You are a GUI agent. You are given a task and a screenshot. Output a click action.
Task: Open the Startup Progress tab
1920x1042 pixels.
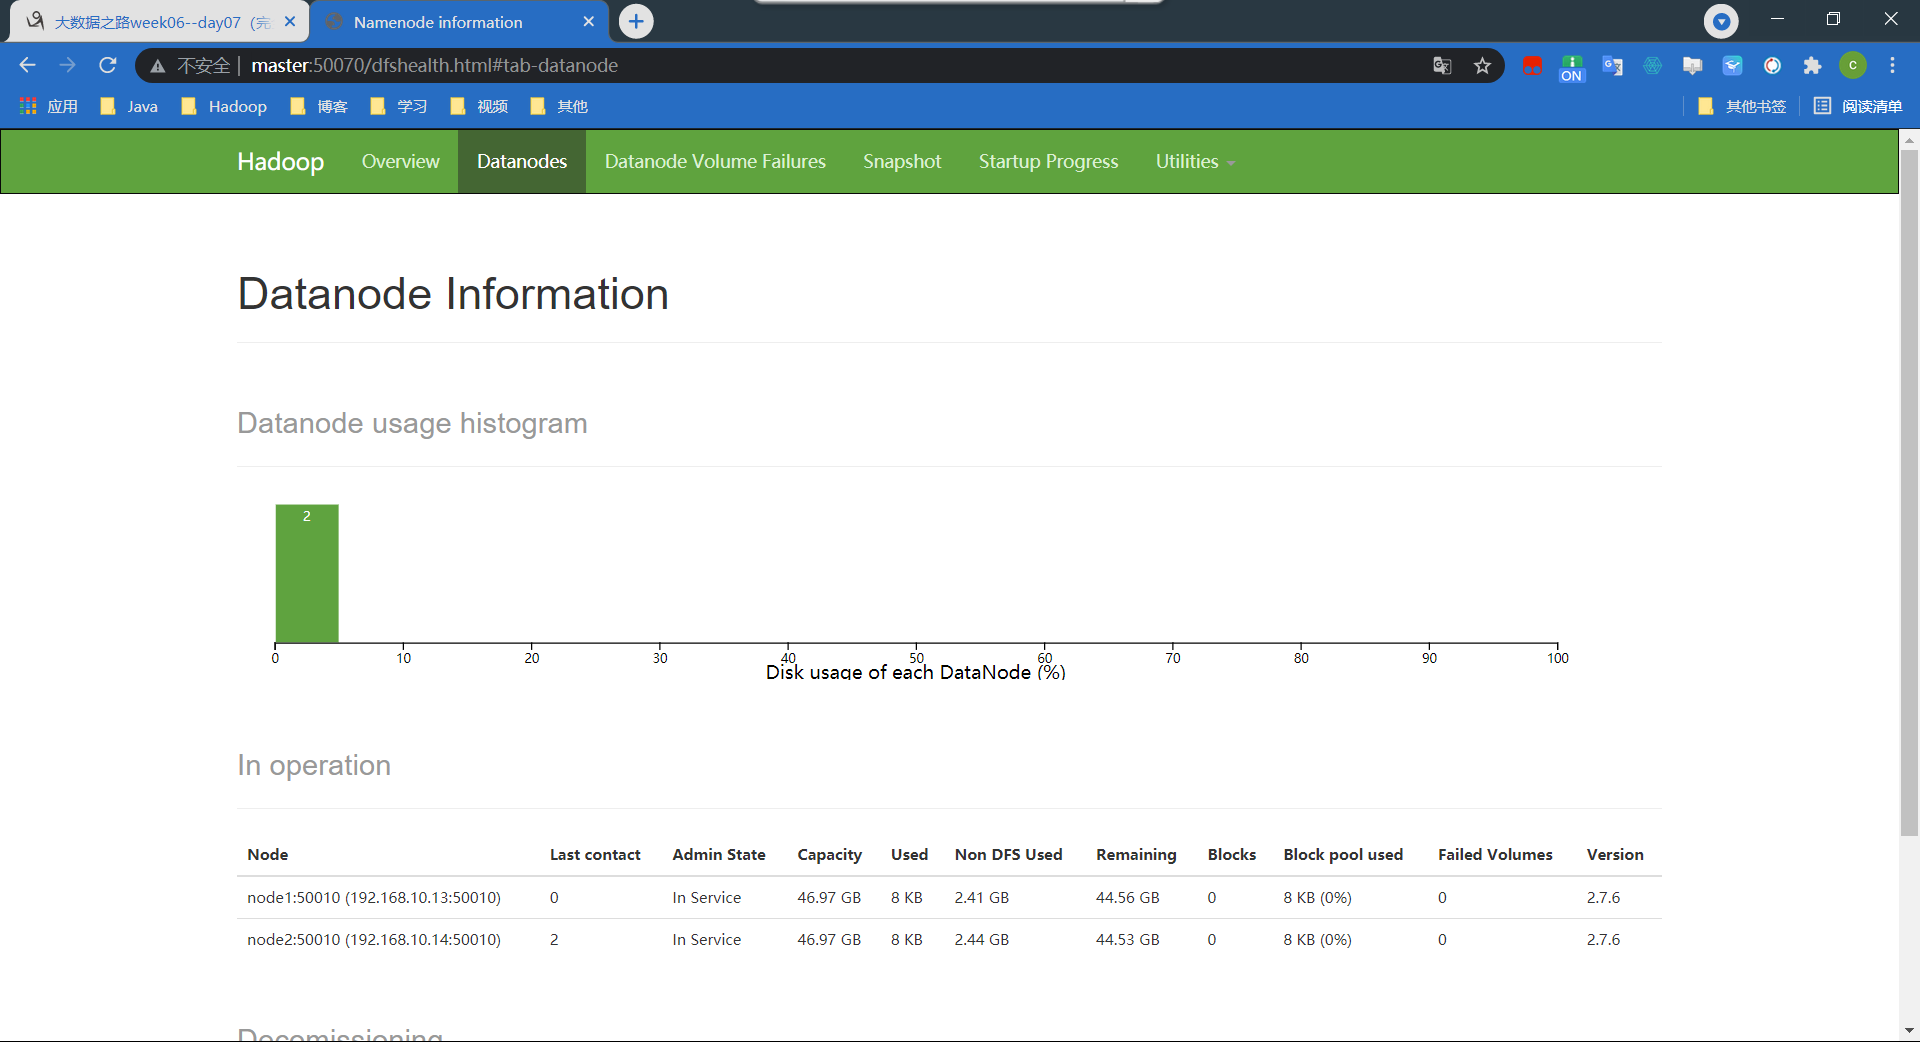click(1048, 161)
